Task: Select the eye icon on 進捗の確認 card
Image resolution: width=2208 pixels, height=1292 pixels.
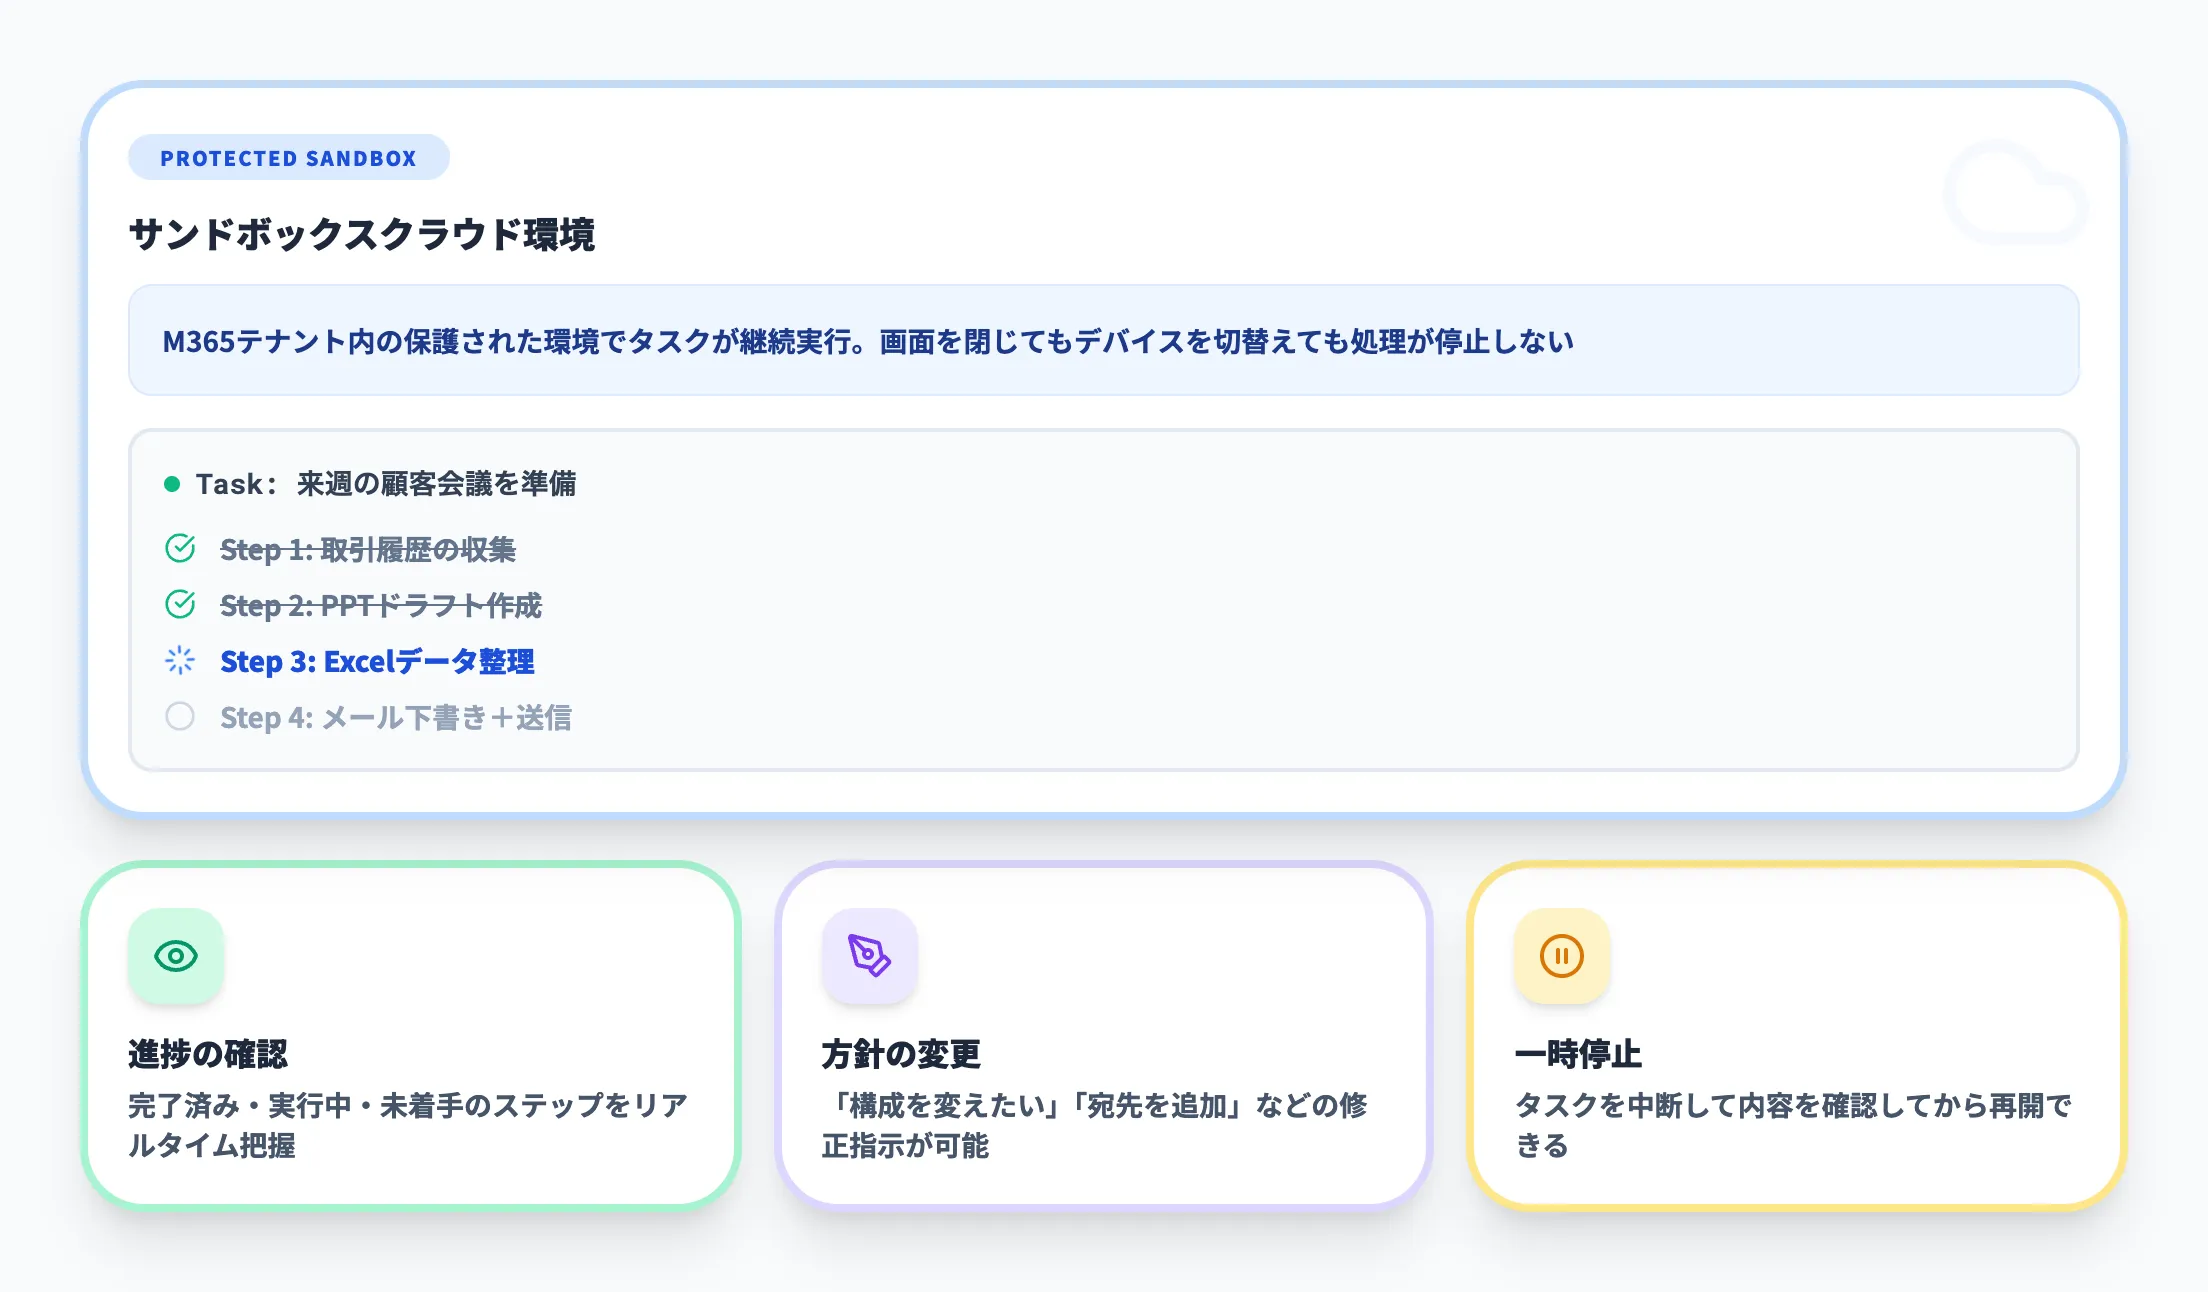Action: tap(176, 957)
